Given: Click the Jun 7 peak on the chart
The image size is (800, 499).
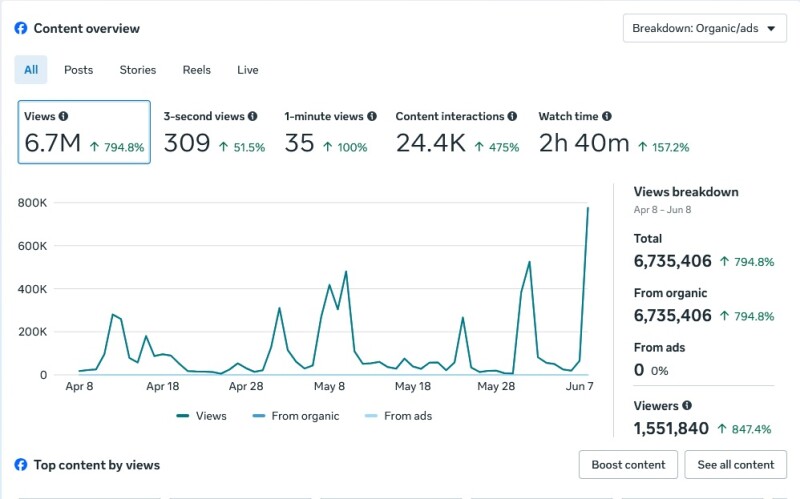Looking at the screenshot, I should 588,208.
